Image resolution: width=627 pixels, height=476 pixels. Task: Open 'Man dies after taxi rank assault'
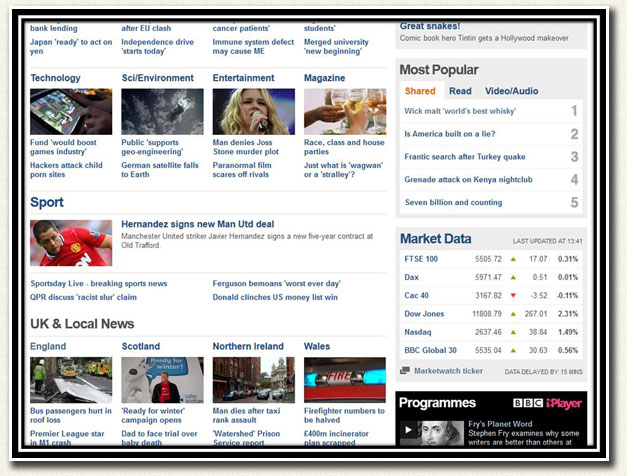(x=246, y=416)
